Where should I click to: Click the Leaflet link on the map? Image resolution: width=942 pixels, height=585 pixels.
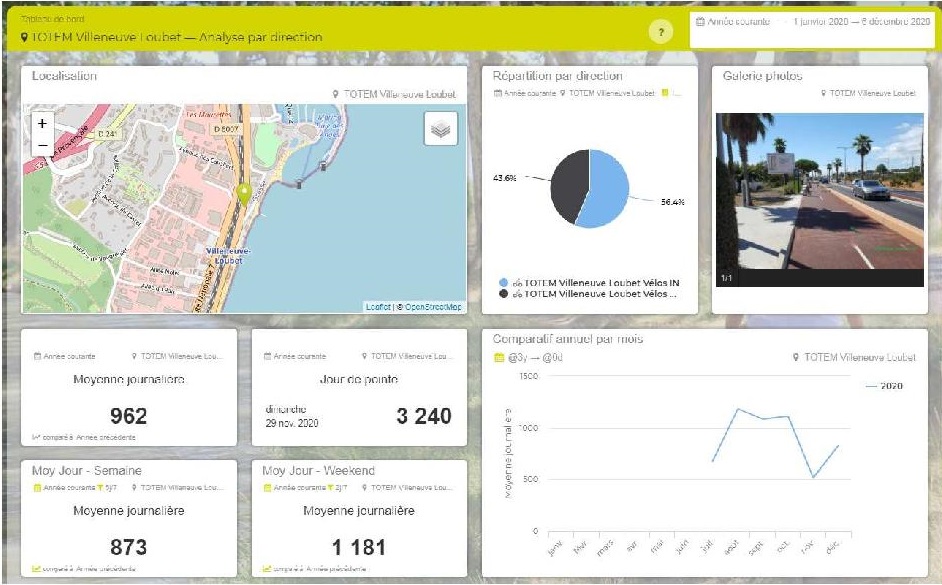pyautogui.click(x=377, y=307)
